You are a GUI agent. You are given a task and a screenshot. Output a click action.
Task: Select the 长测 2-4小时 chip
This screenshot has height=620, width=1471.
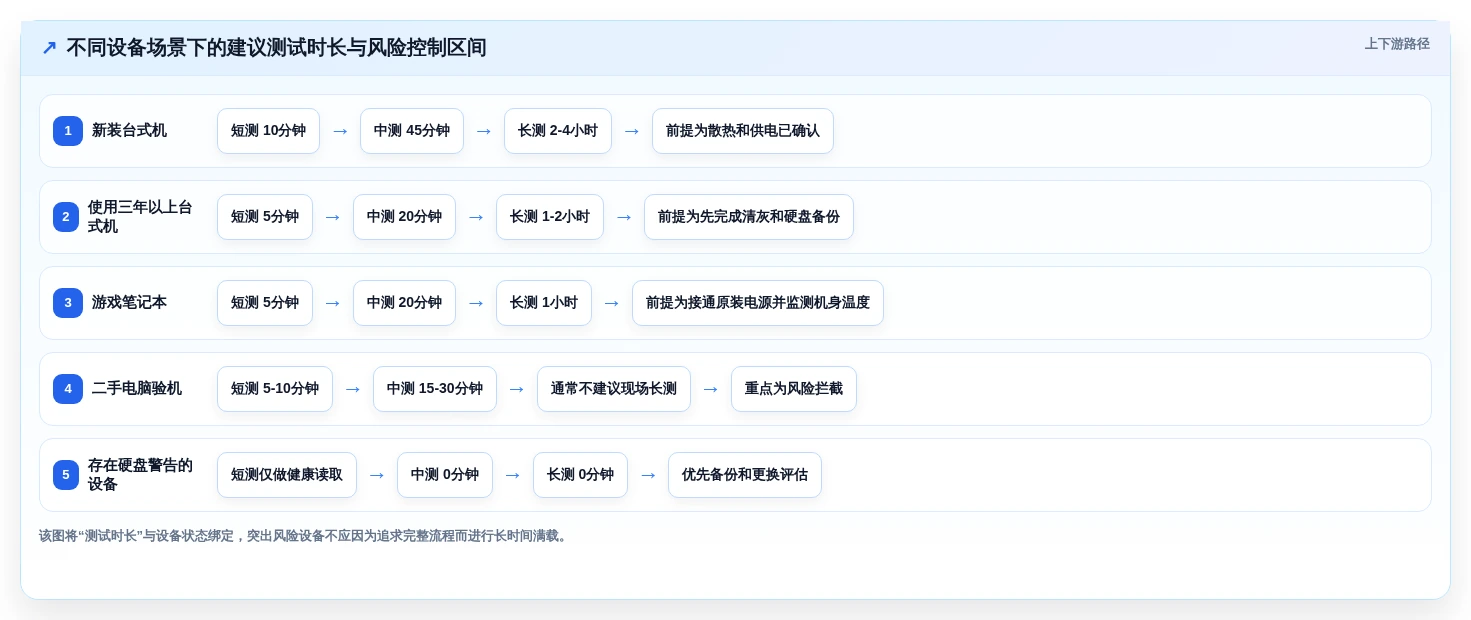558,131
